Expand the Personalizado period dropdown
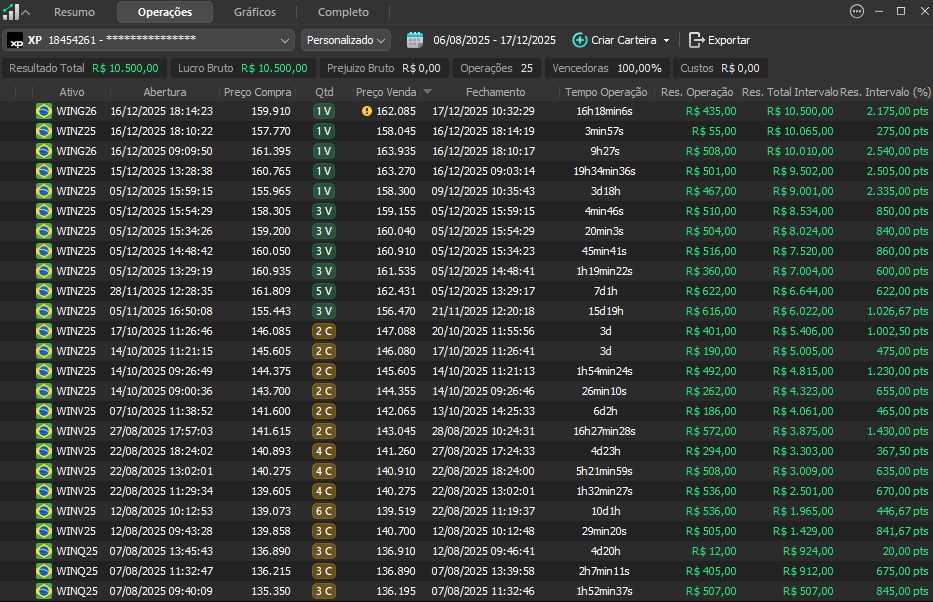933x602 pixels. (346, 40)
